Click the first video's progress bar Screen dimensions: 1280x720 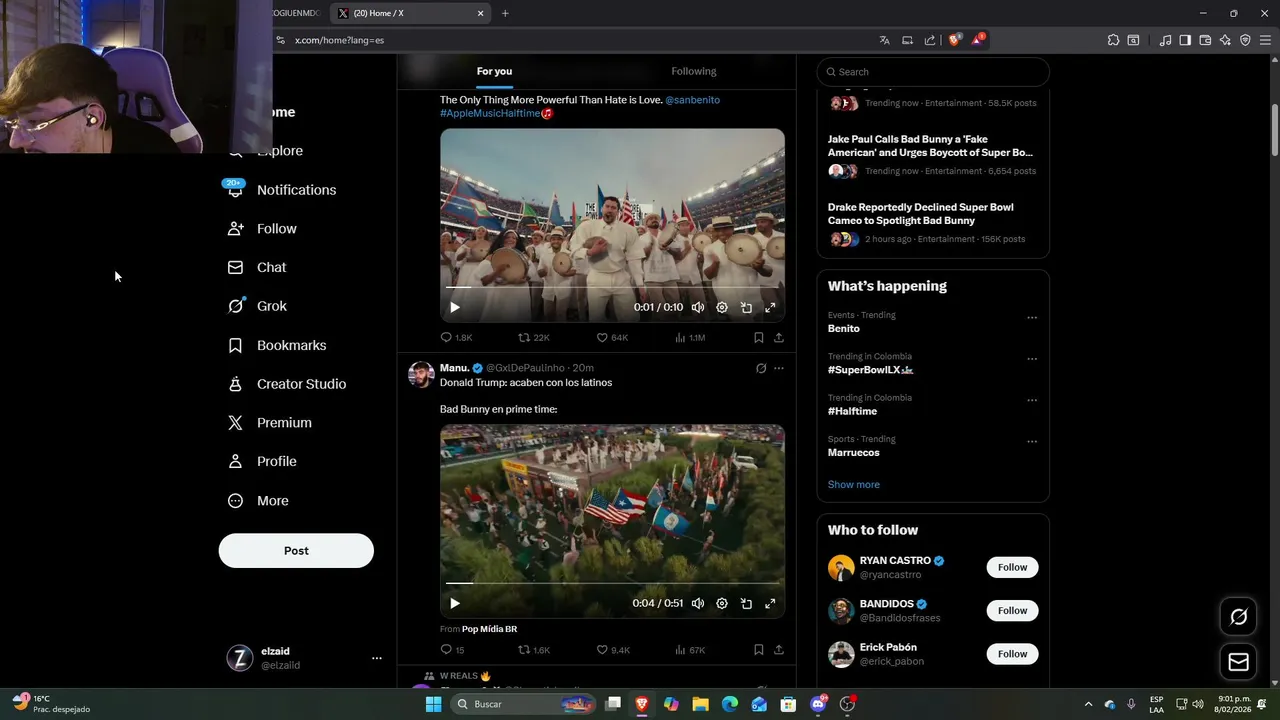tap(612, 287)
